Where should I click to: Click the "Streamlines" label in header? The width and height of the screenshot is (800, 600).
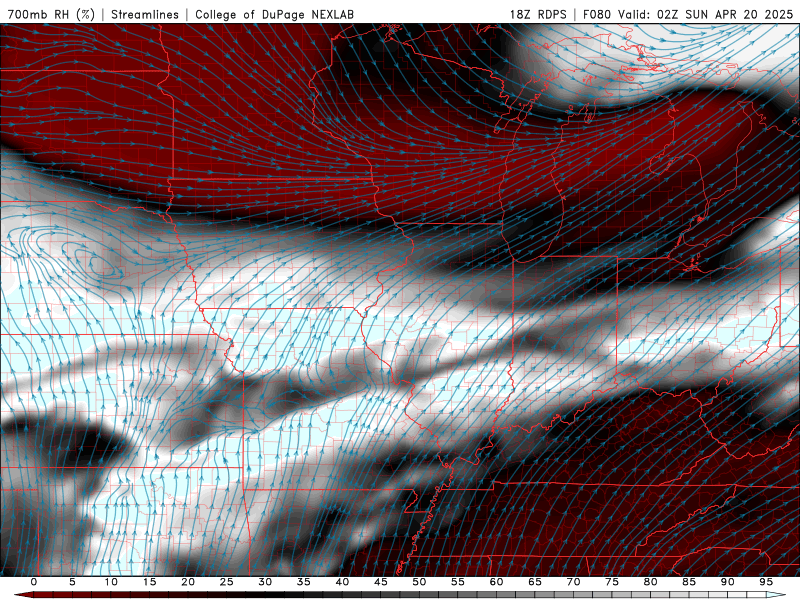(x=145, y=14)
